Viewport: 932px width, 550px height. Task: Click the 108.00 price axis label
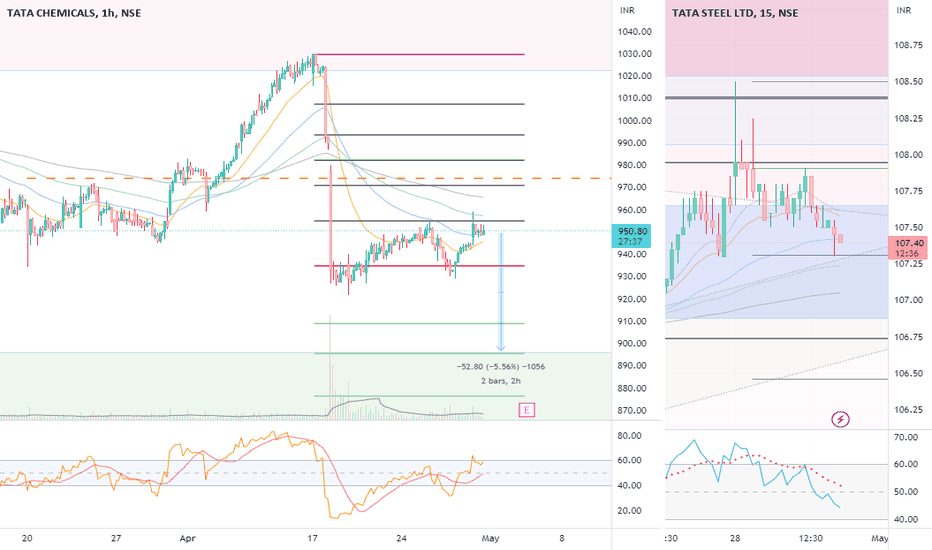pyautogui.click(x=908, y=155)
